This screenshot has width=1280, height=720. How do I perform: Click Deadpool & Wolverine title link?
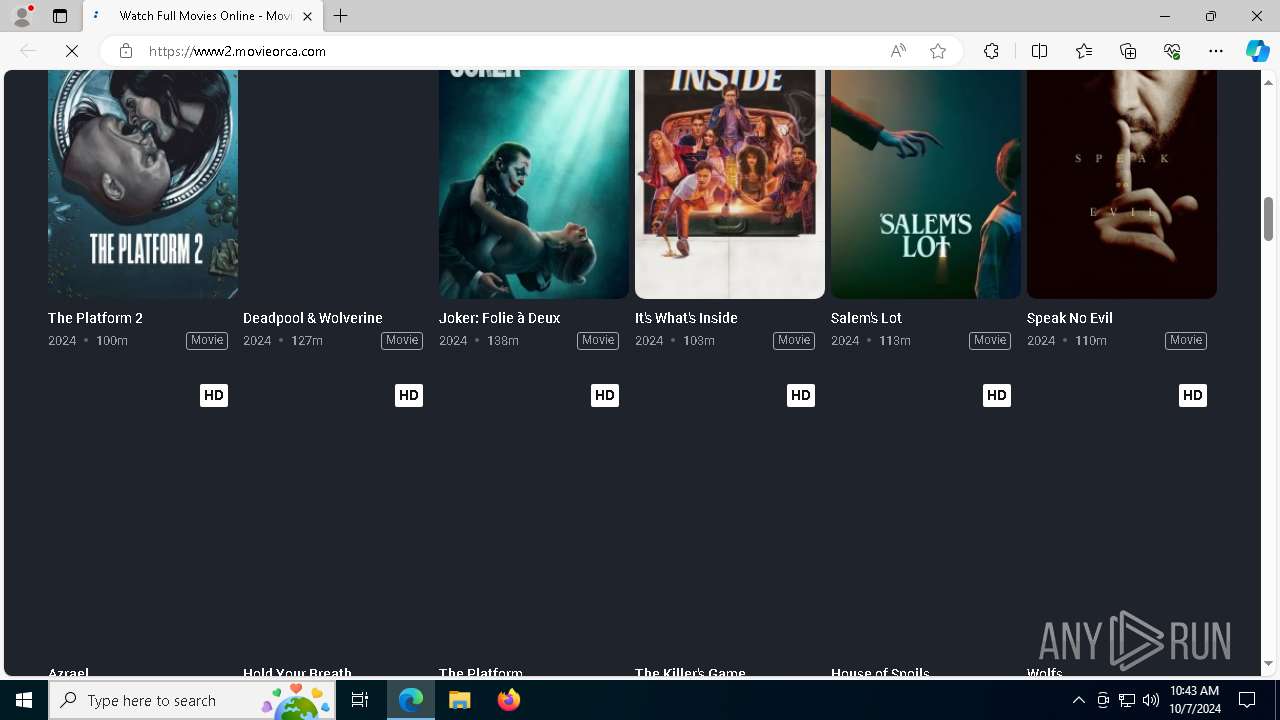pyautogui.click(x=313, y=318)
